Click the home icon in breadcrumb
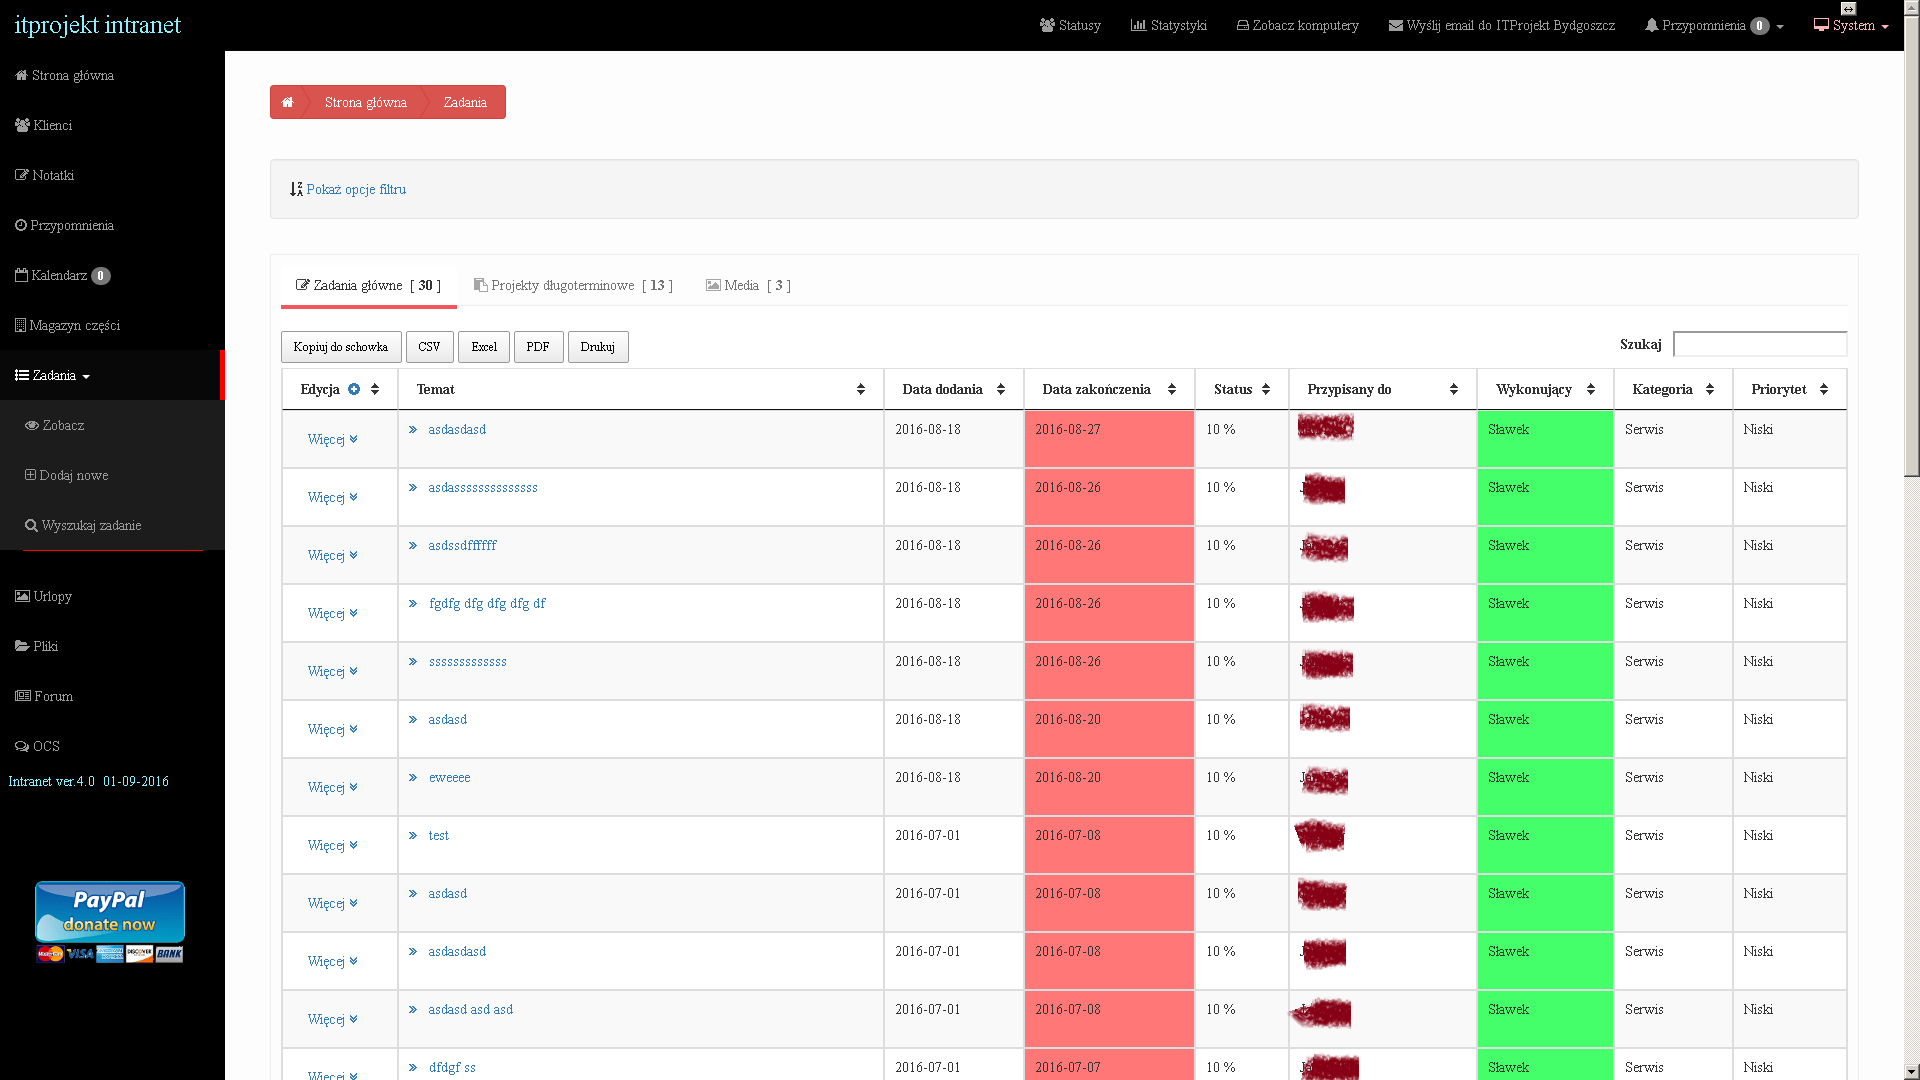 coord(287,102)
